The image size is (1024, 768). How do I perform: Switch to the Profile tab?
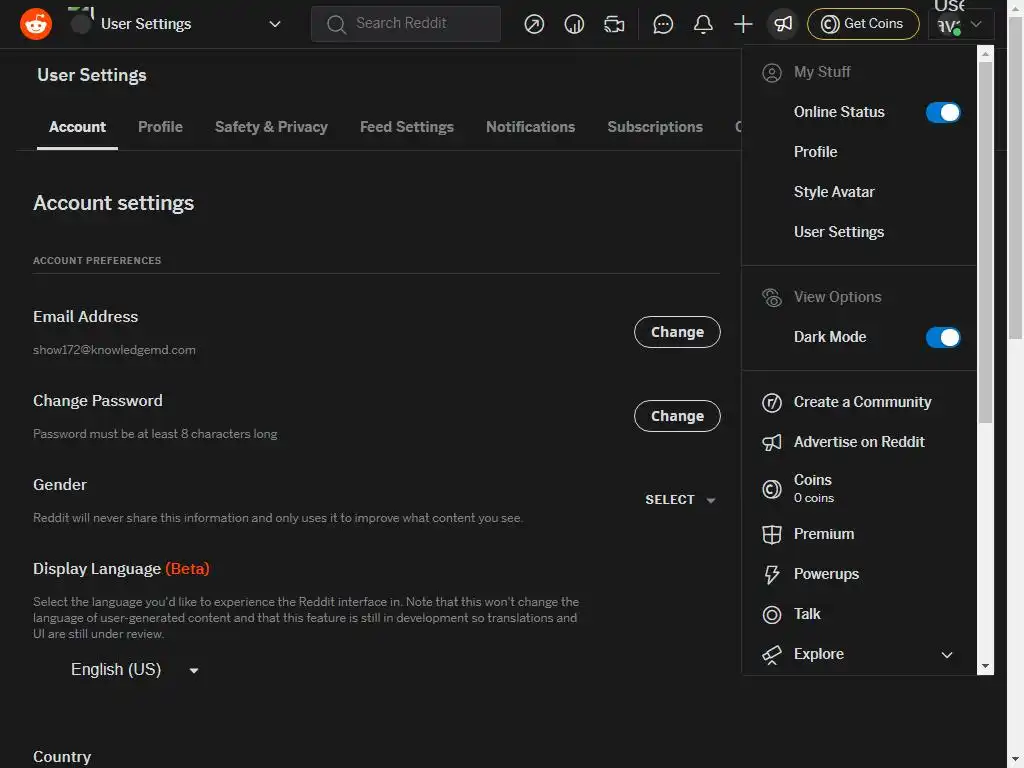click(160, 127)
